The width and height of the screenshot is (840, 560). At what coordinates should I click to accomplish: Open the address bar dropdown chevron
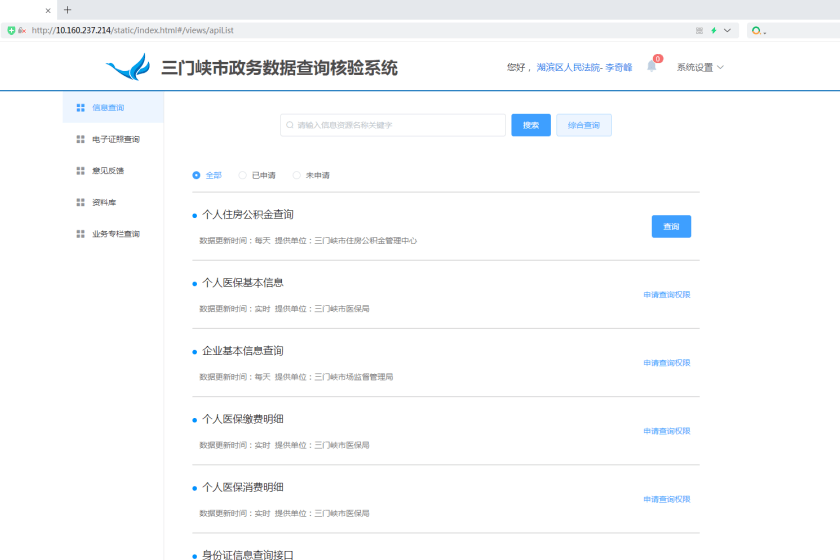[x=727, y=30]
